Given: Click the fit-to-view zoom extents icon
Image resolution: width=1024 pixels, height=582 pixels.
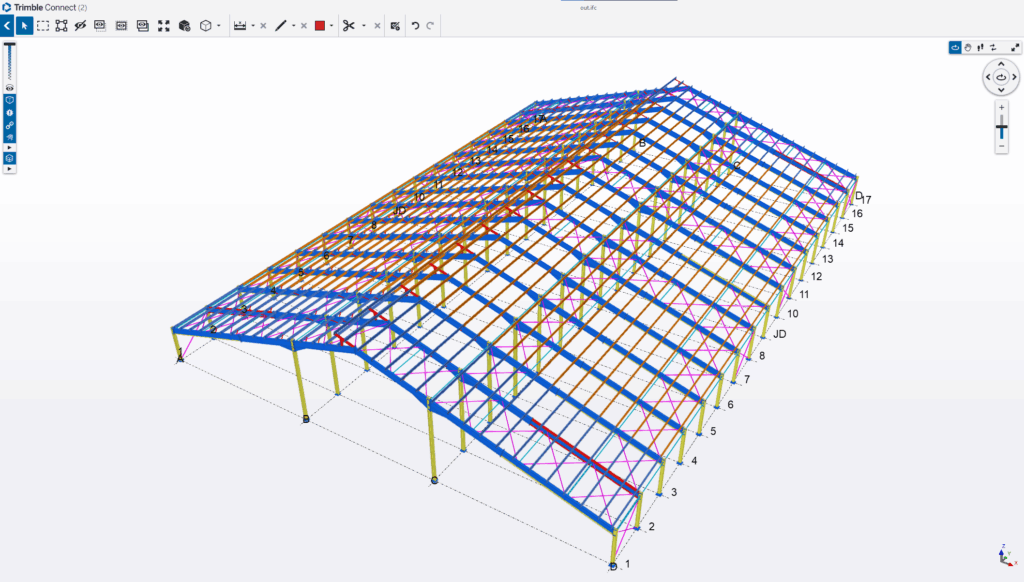Looking at the screenshot, I should 164,26.
